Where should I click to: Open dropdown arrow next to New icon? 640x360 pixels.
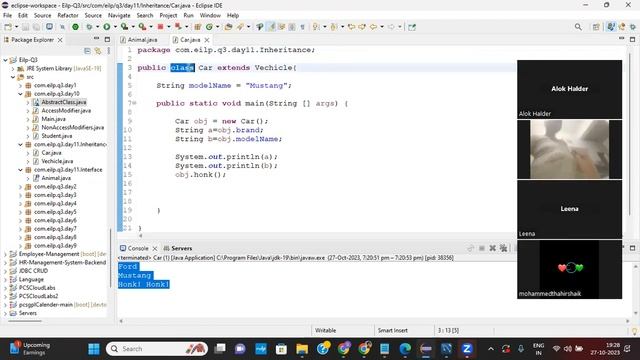click(16, 27)
